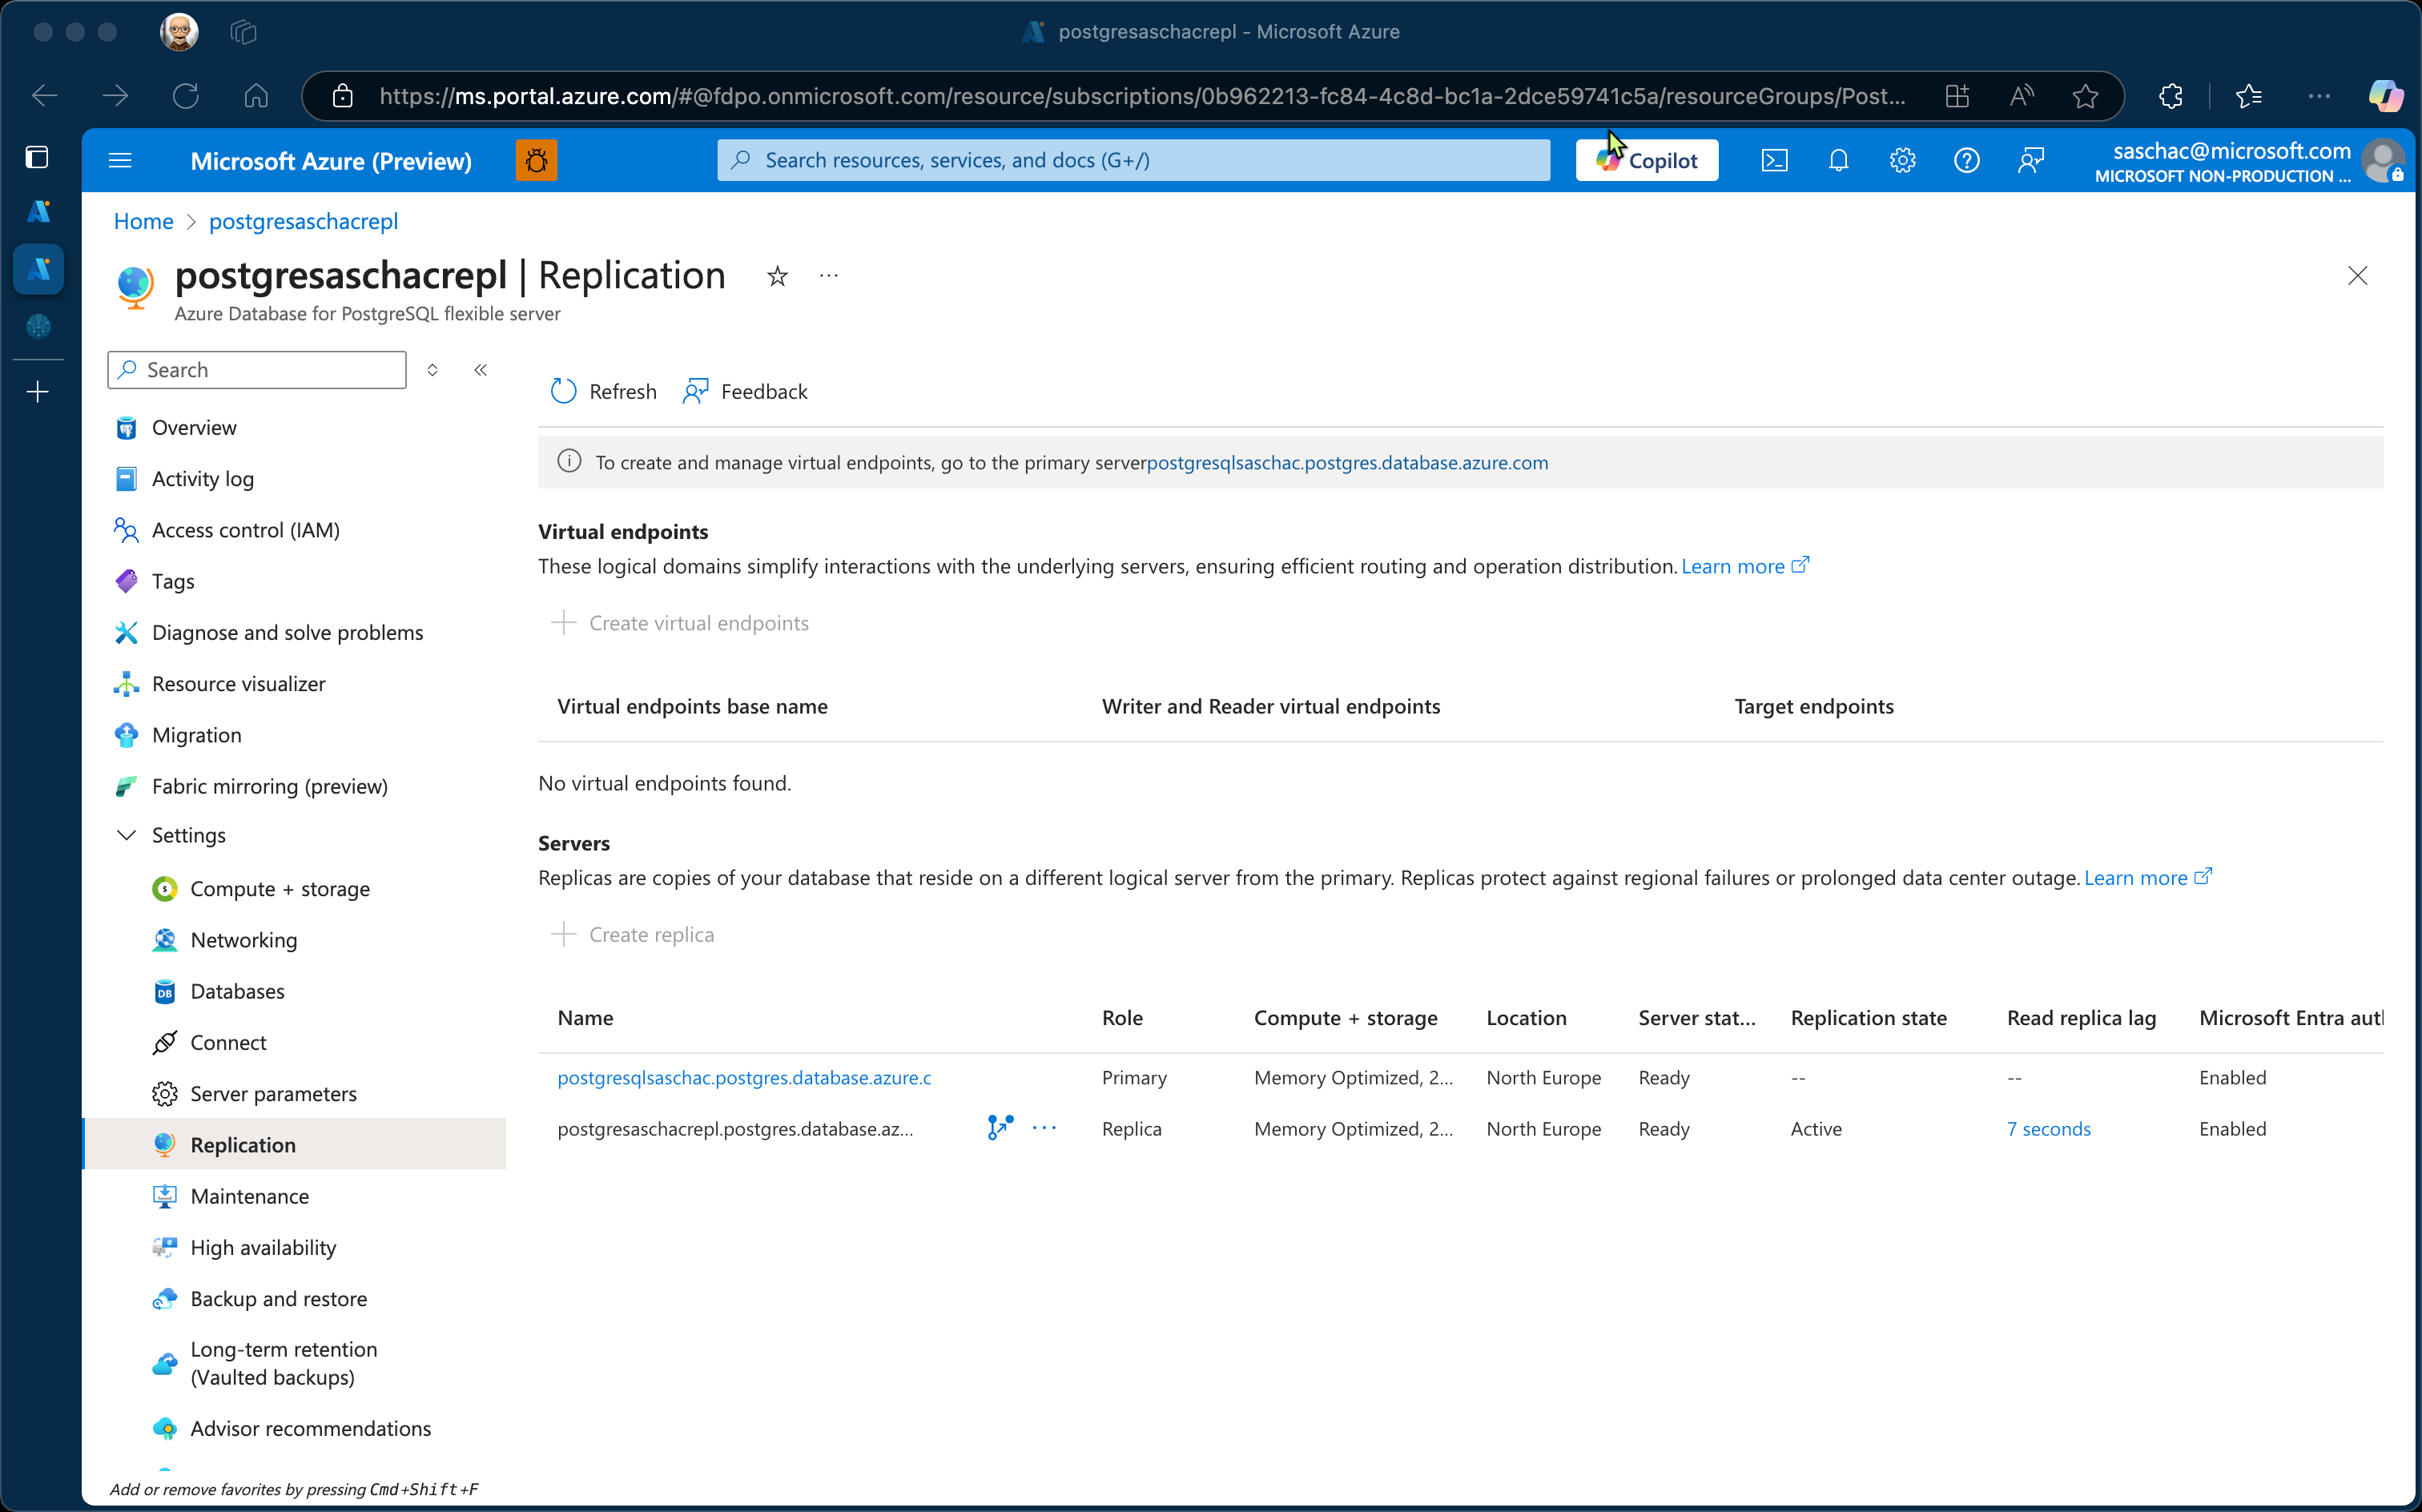Open the portal hamburger menu

(120, 160)
